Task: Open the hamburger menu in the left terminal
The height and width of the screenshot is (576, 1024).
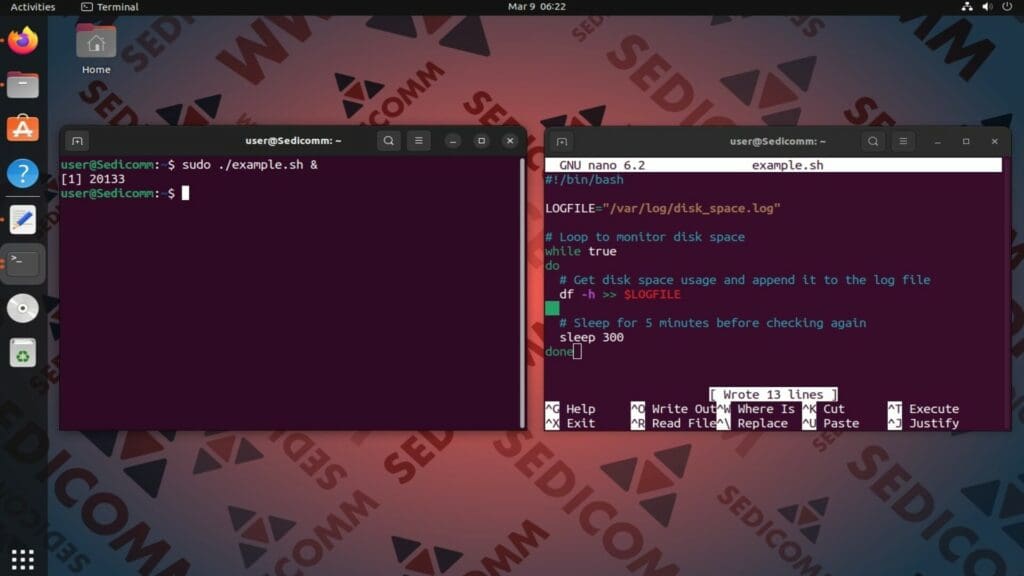Action: click(x=419, y=140)
